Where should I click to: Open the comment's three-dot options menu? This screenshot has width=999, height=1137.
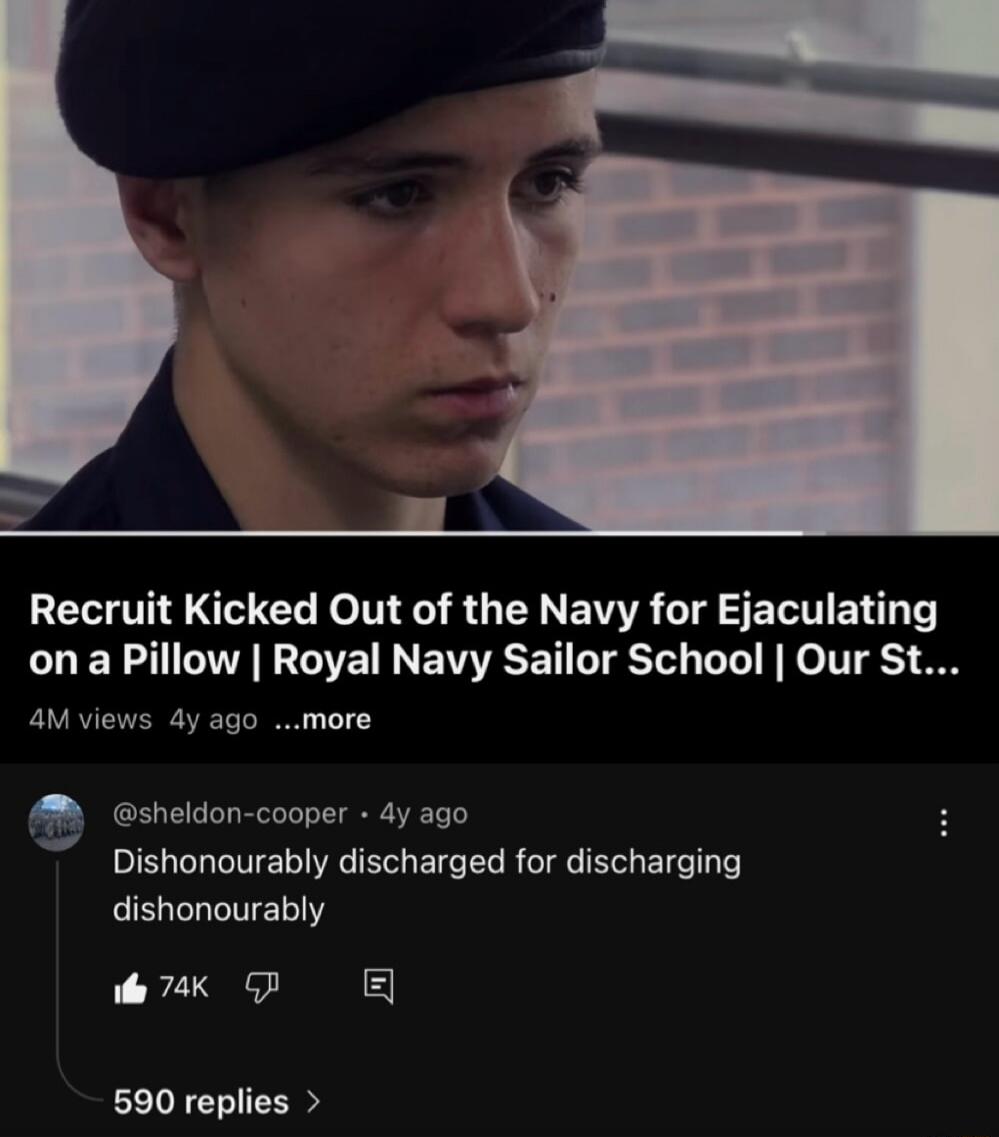pyautogui.click(x=943, y=823)
